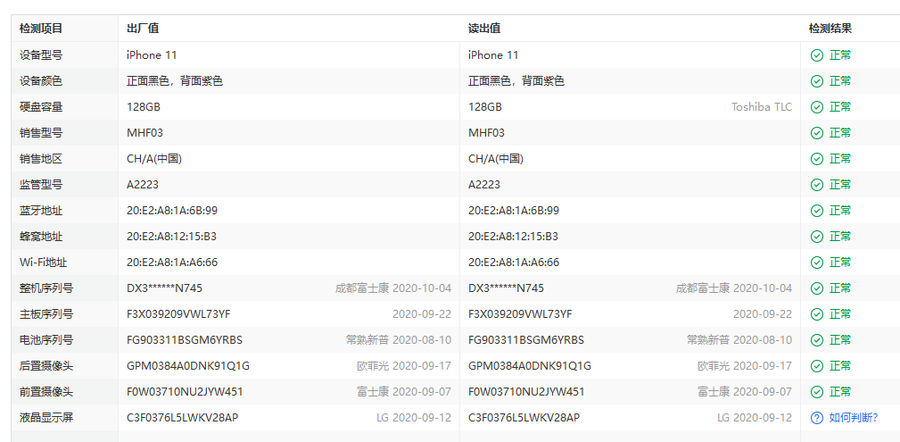Click factory value MHF03

point(145,133)
